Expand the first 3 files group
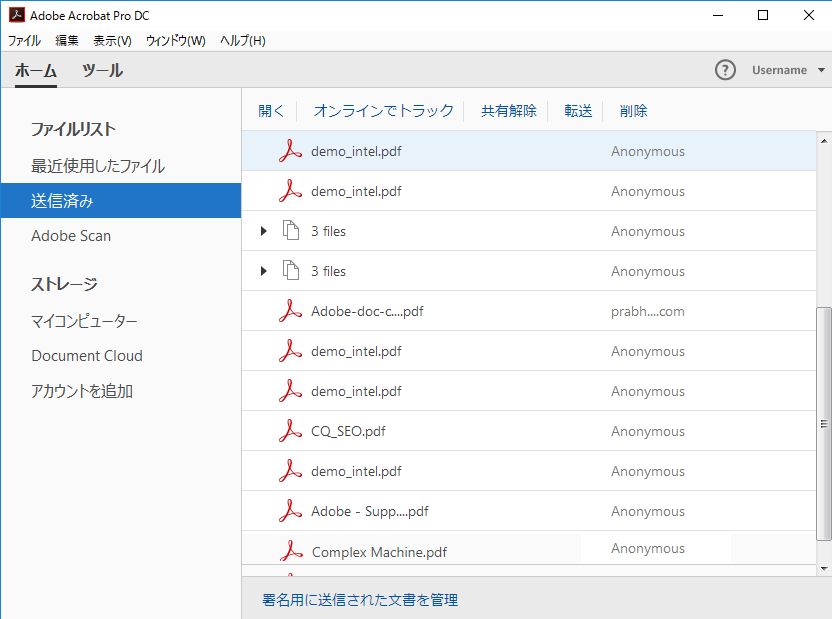The image size is (832, 619). (263, 231)
